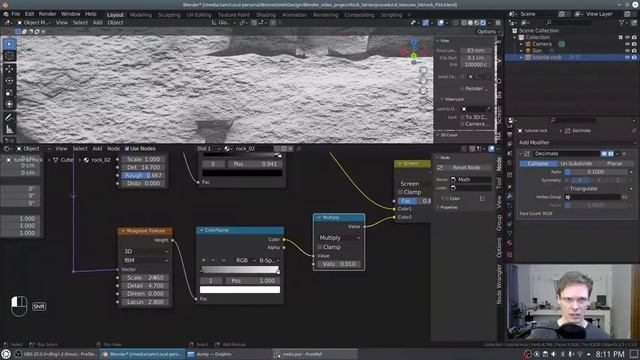This screenshot has width=640, height=360.
Task: Enable Triangulate in Decimate modifier
Action: 567,189
